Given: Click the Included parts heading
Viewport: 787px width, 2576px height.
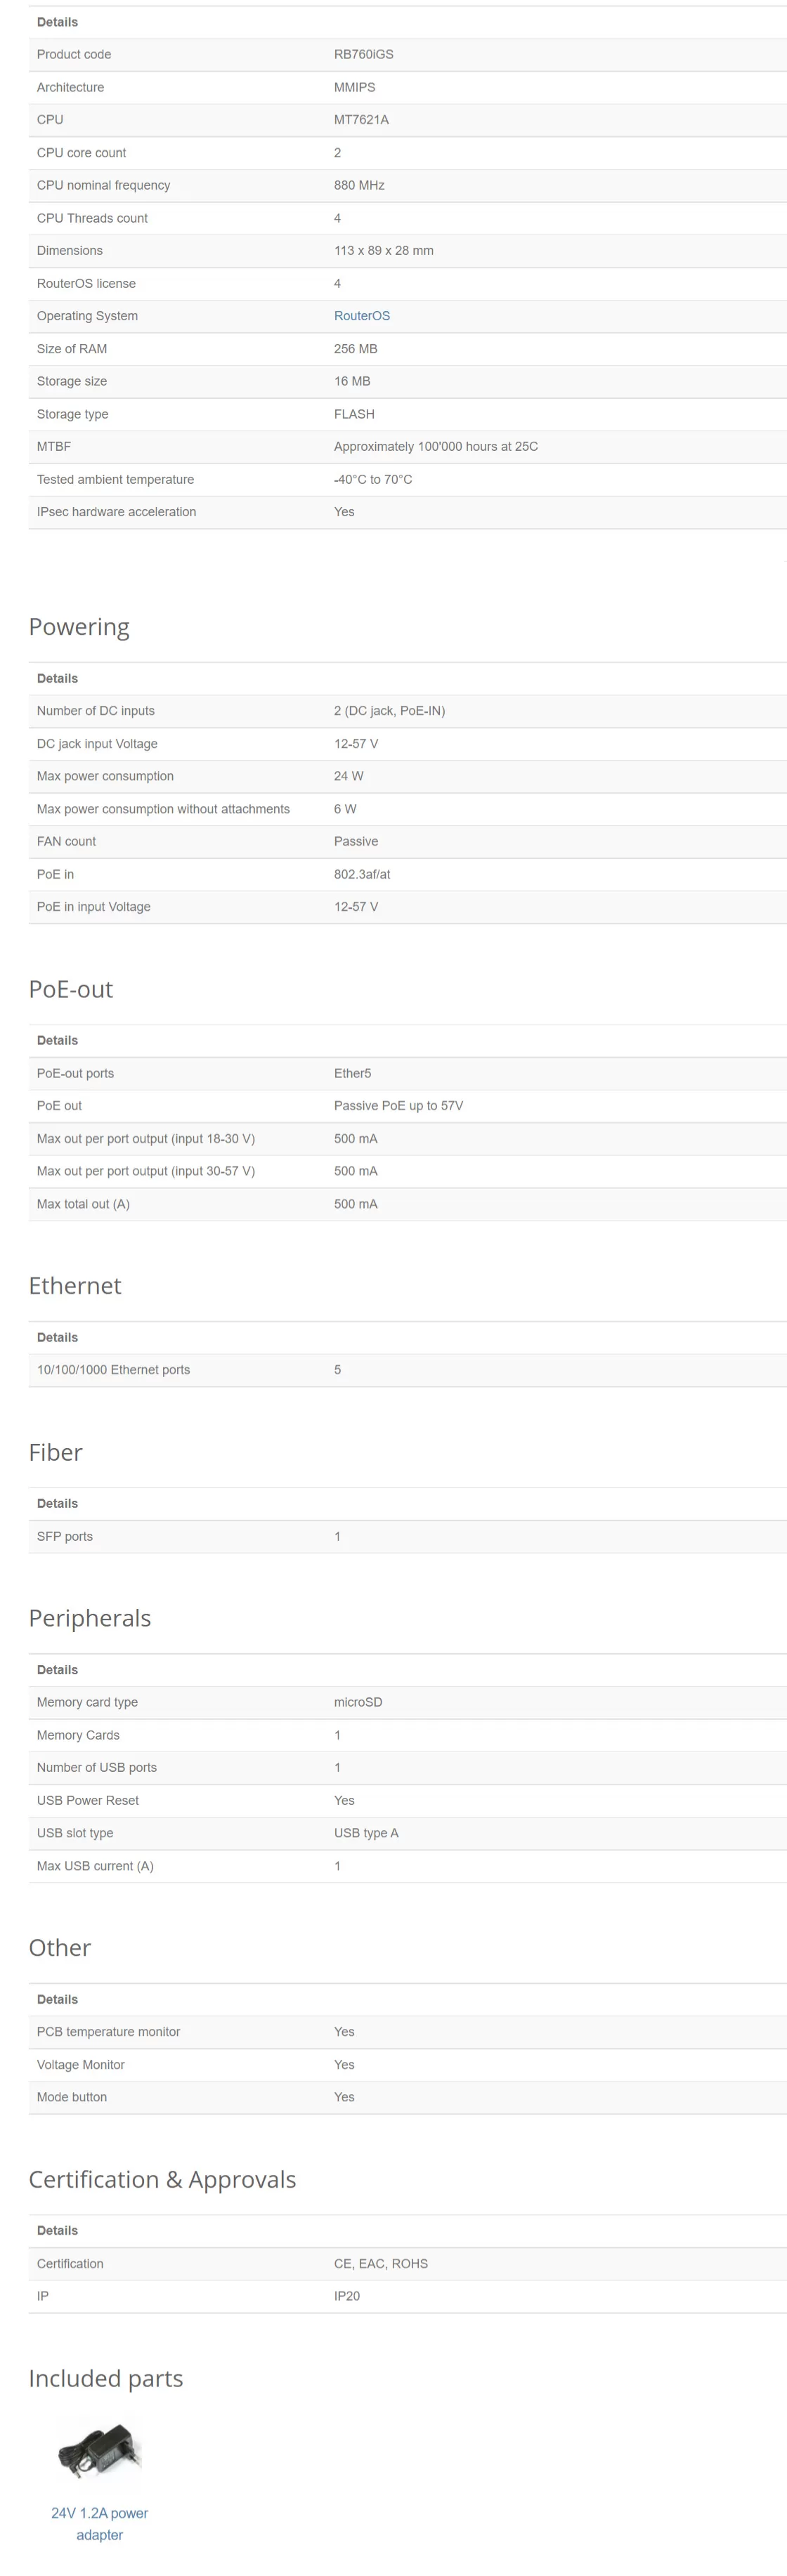Looking at the screenshot, I should click(105, 2378).
